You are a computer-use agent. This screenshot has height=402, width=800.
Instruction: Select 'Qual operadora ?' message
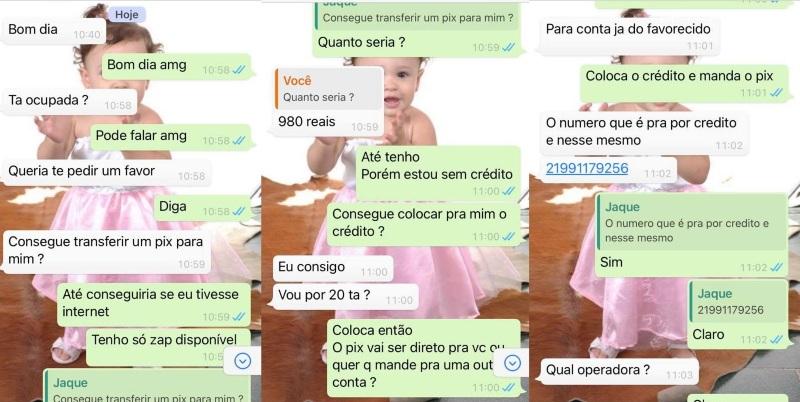click(x=619, y=371)
